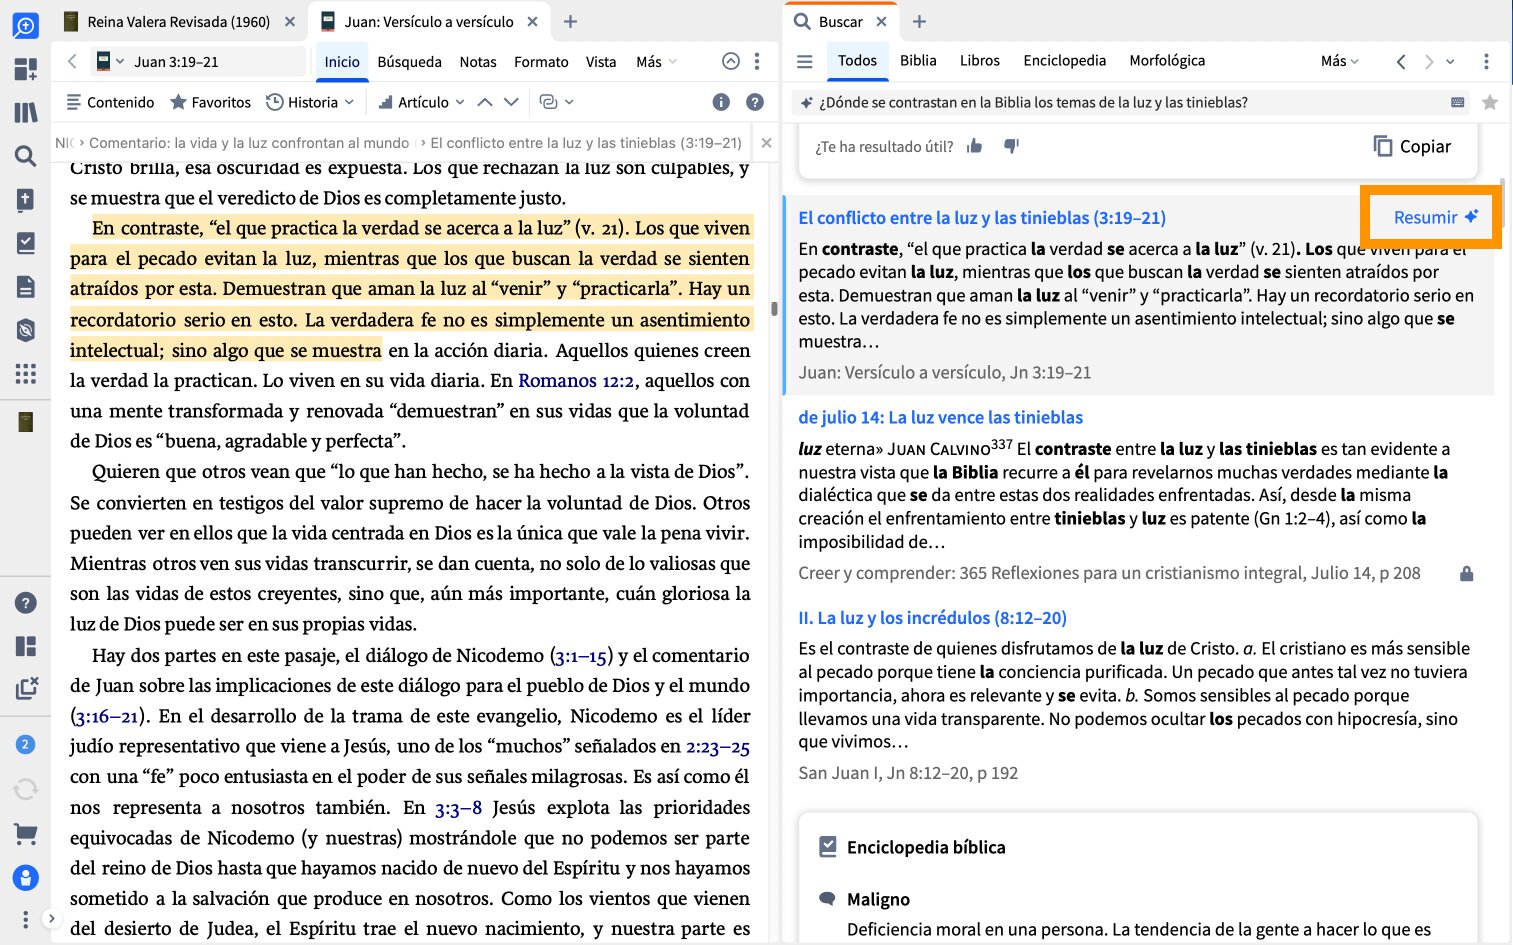Go to next article with down chevron
This screenshot has width=1513, height=945.
(511, 102)
